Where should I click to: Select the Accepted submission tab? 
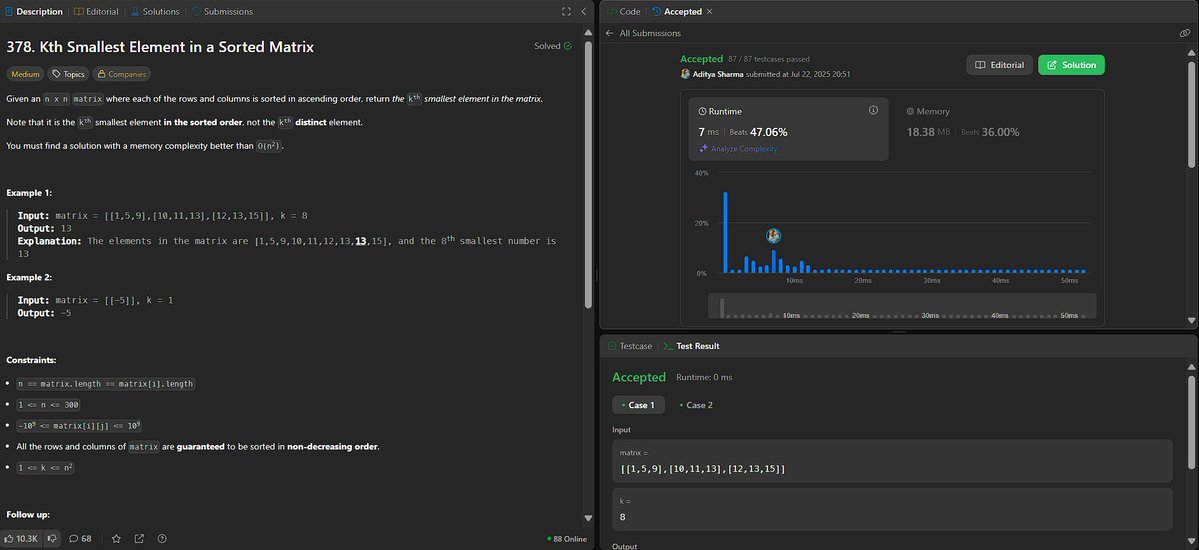pyautogui.click(x=677, y=11)
